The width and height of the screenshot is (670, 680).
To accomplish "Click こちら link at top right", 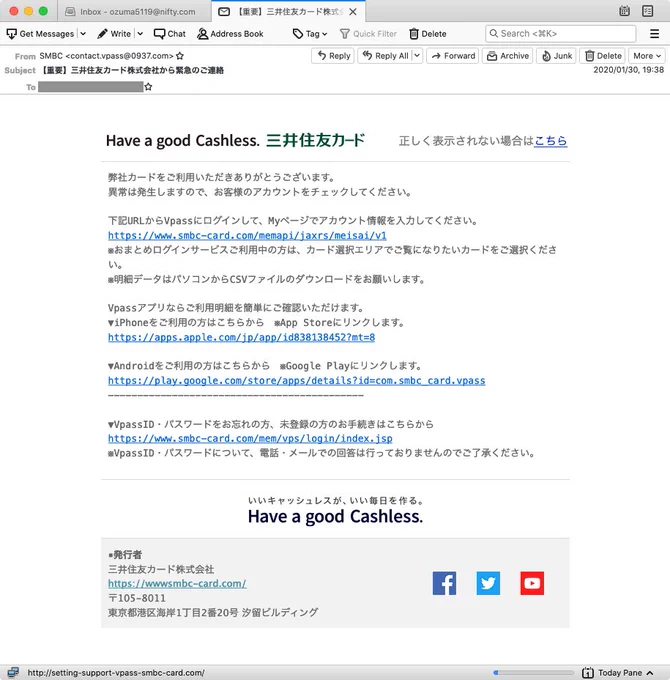I will tap(550, 141).
